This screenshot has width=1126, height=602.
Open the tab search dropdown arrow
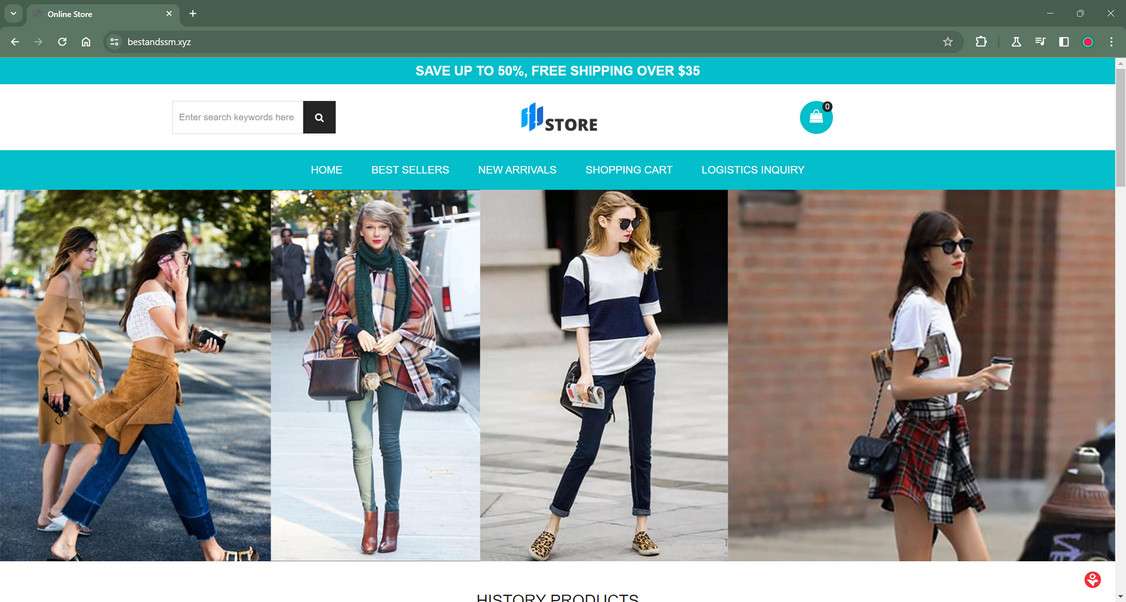[x=13, y=13]
